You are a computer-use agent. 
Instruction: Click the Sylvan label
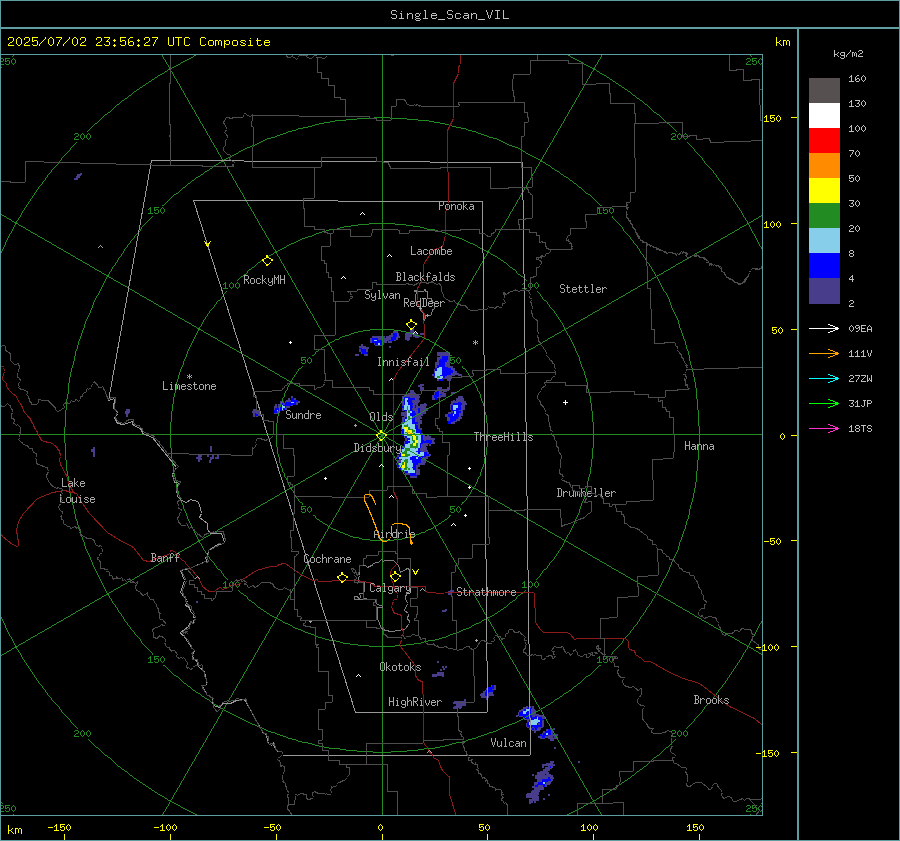click(x=382, y=295)
